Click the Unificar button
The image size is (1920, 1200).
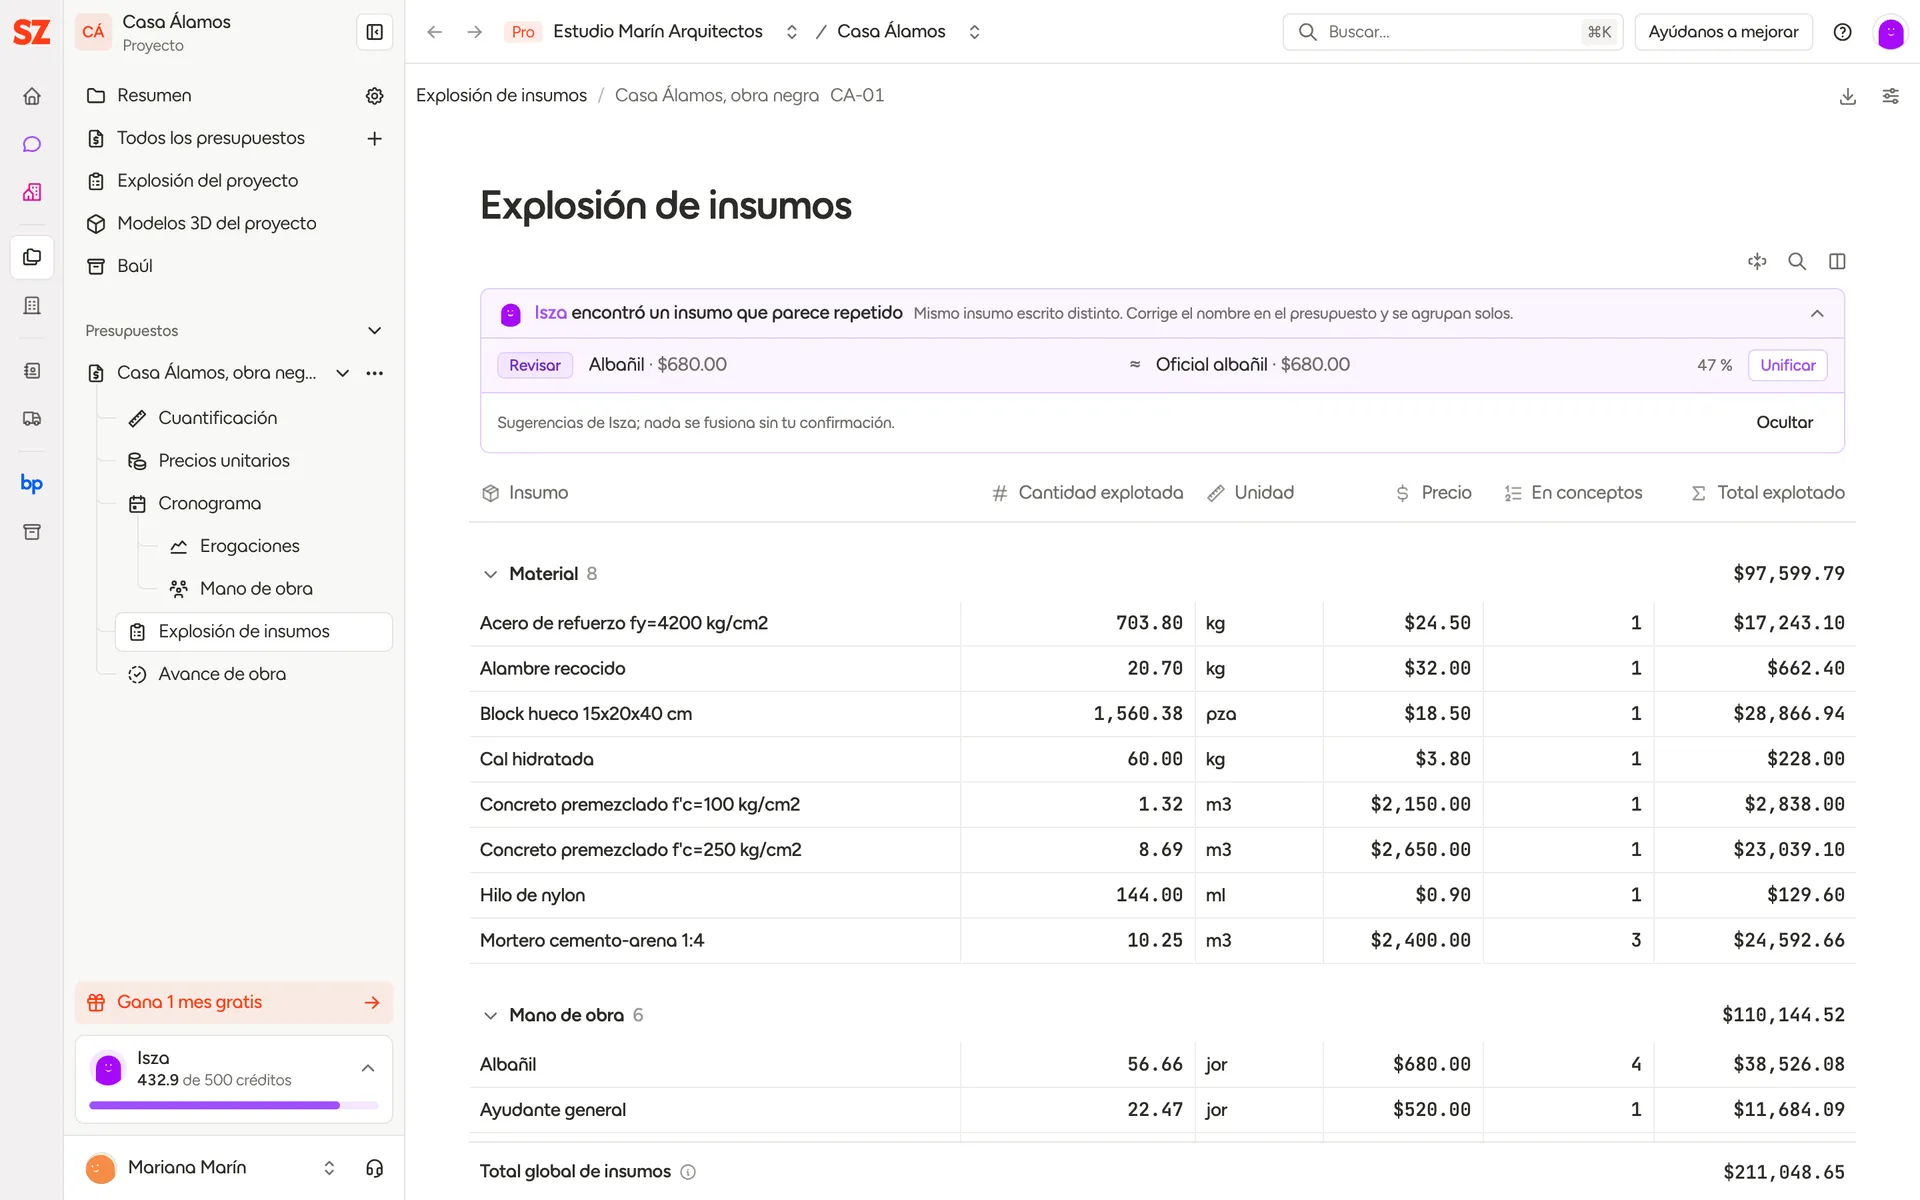point(1787,365)
